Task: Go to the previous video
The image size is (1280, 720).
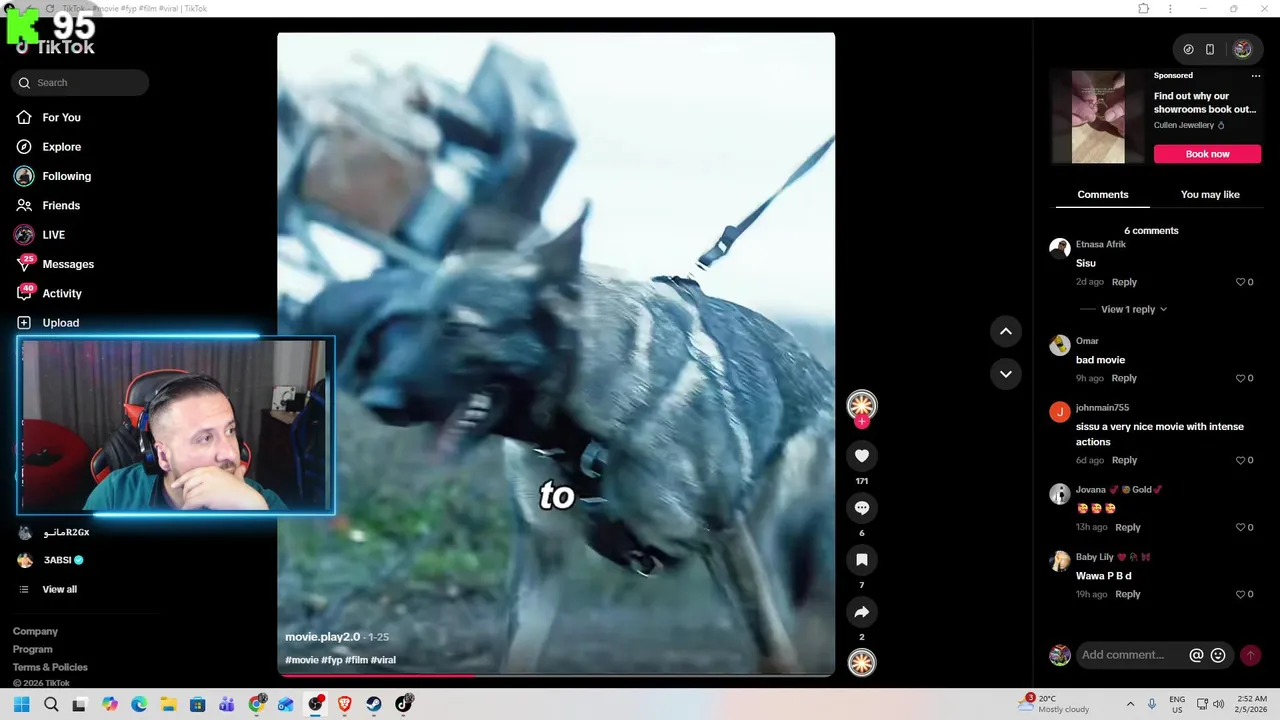Action: [1005, 331]
